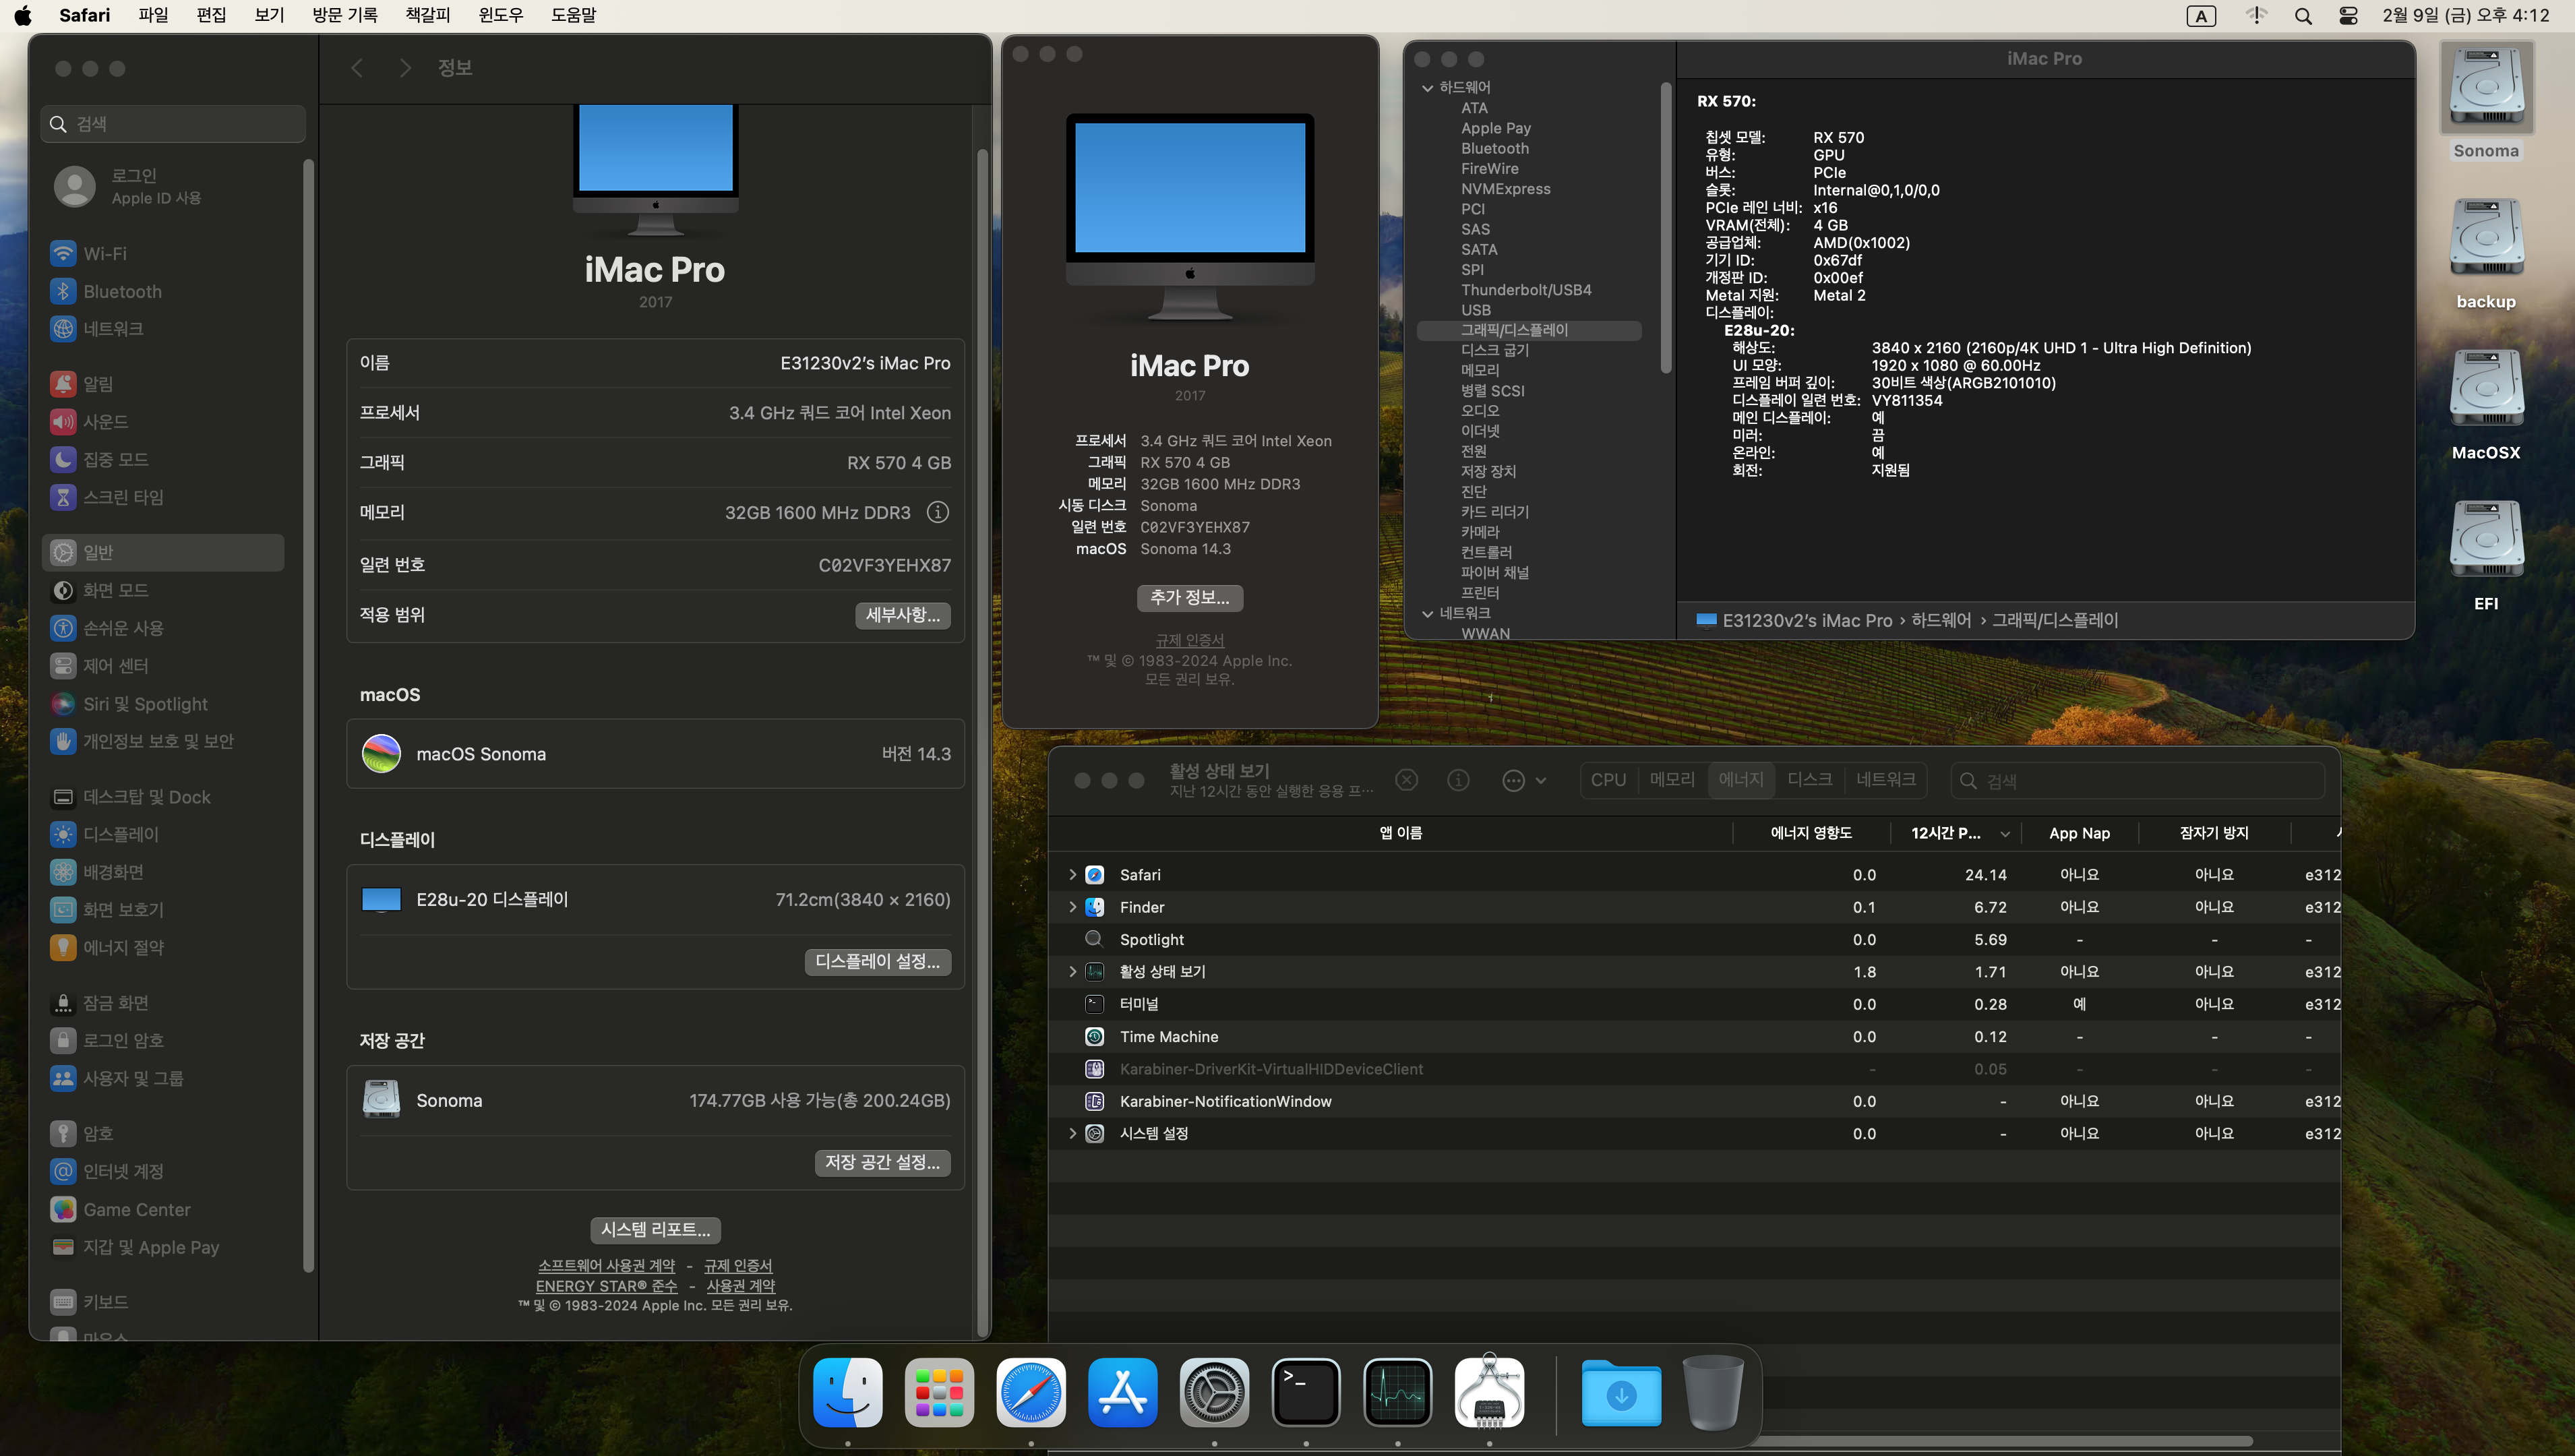Image resolution: width=2575 pixels, height=1456 pixels.
Task: Open 화면 모드 appearance settings
Action: click(x=165, y=591)
